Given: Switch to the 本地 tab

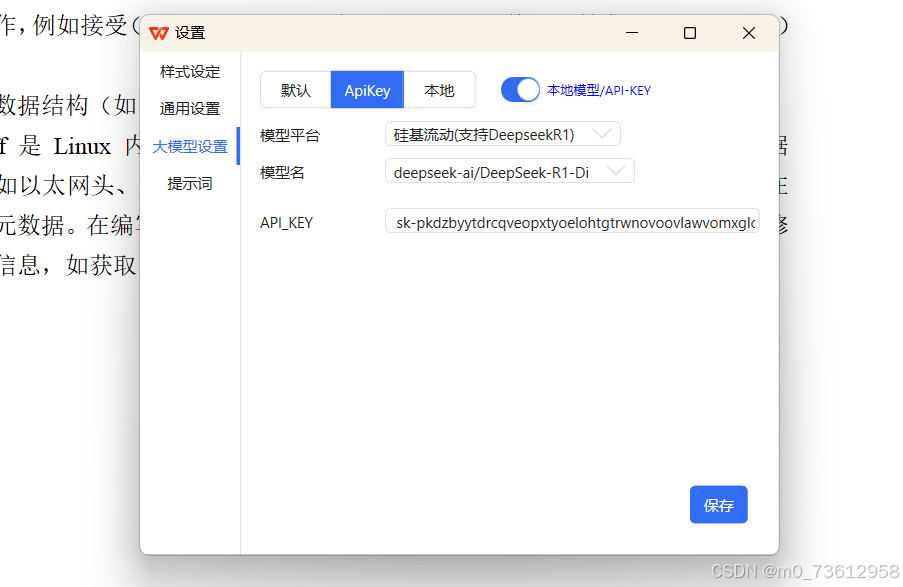Looking at the screenshot, I should pos(439,90).
